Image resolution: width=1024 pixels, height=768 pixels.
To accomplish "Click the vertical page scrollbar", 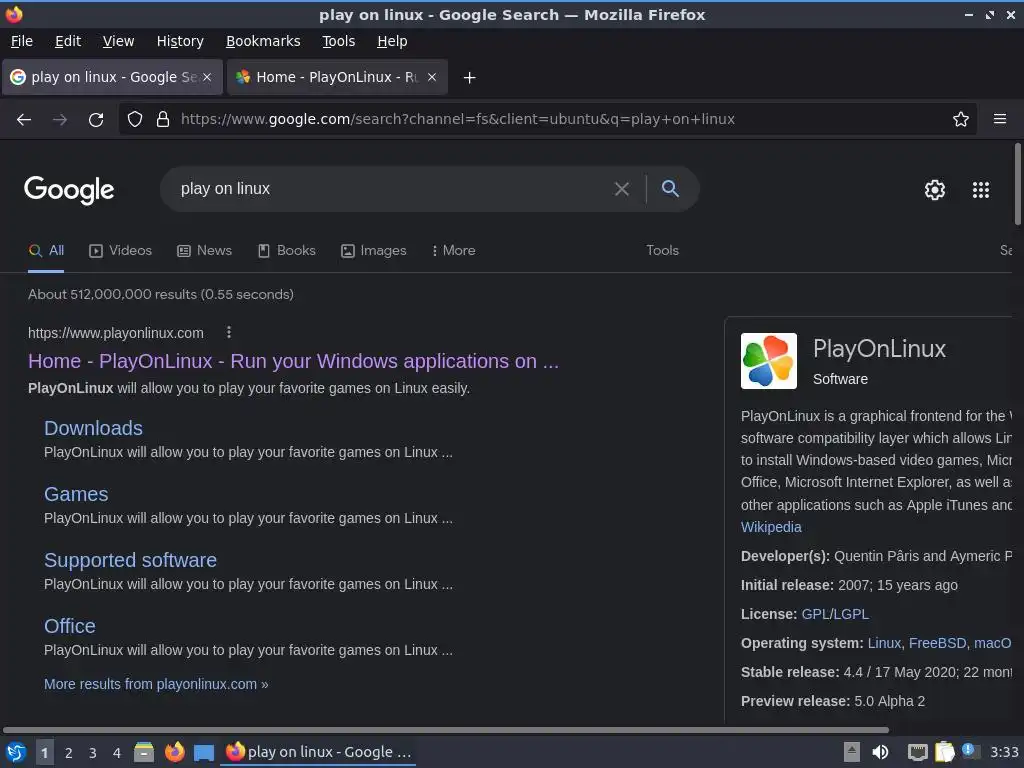I will point(1017,184).
